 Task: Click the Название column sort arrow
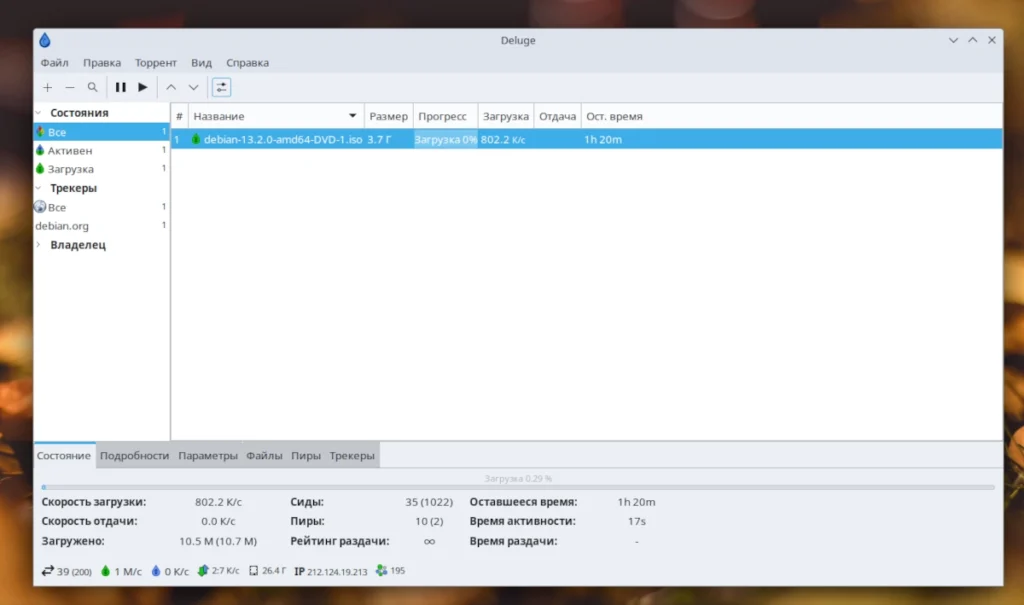(353, 116)
